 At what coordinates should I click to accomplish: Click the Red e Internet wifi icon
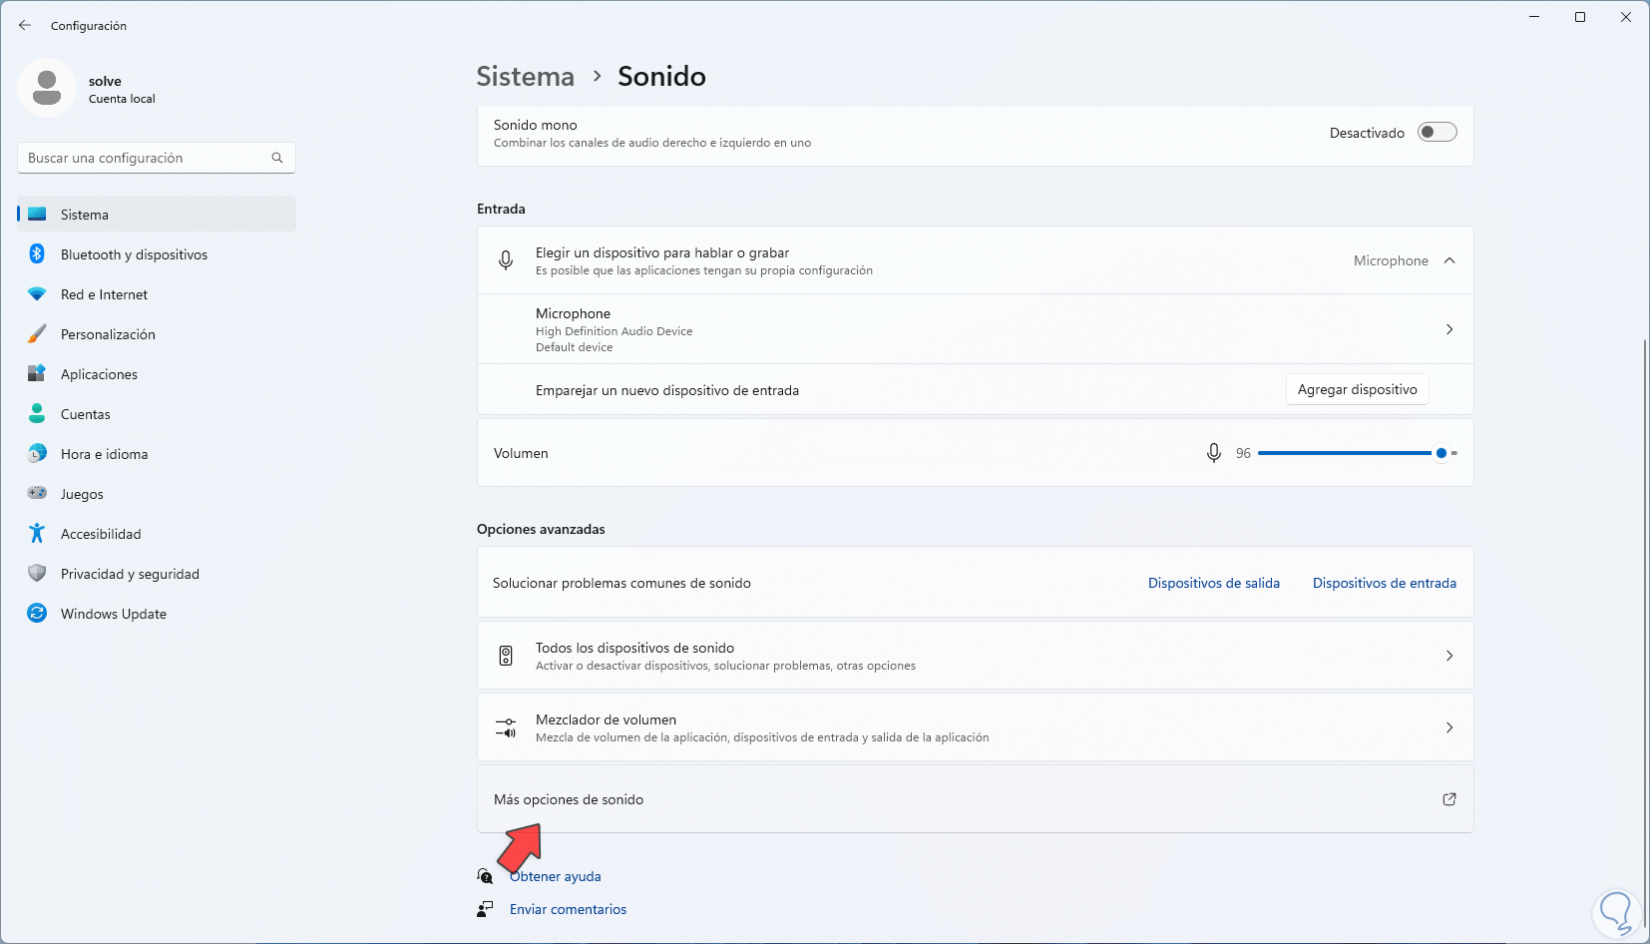pos(37,294)
